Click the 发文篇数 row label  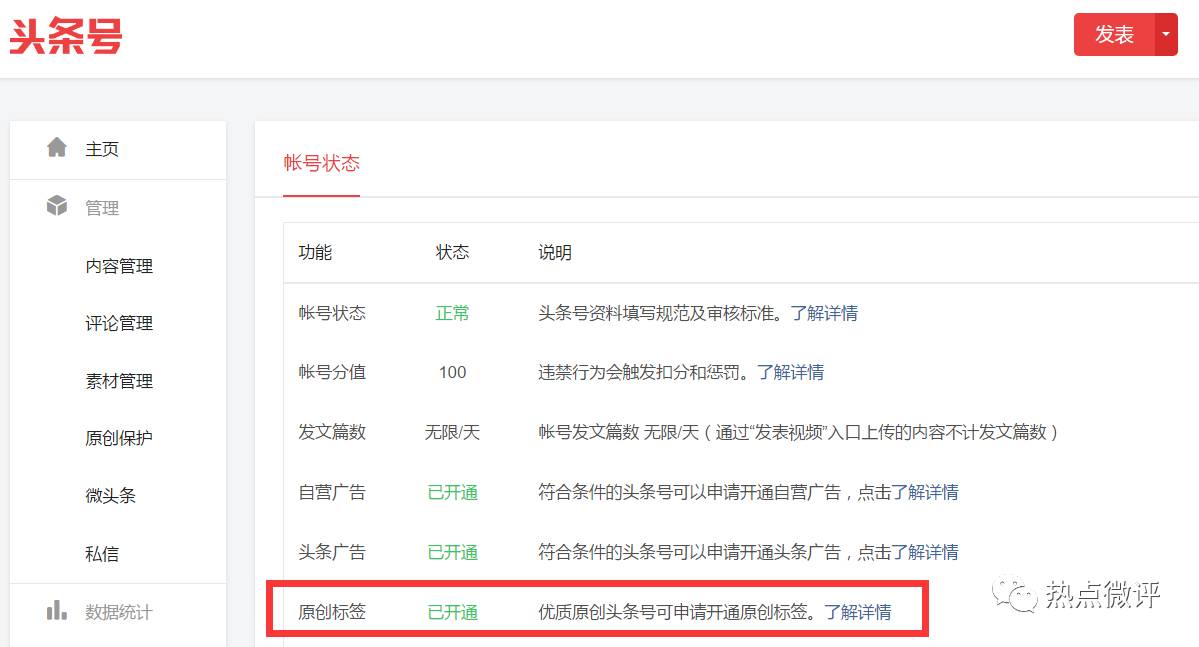click(332, 432)
